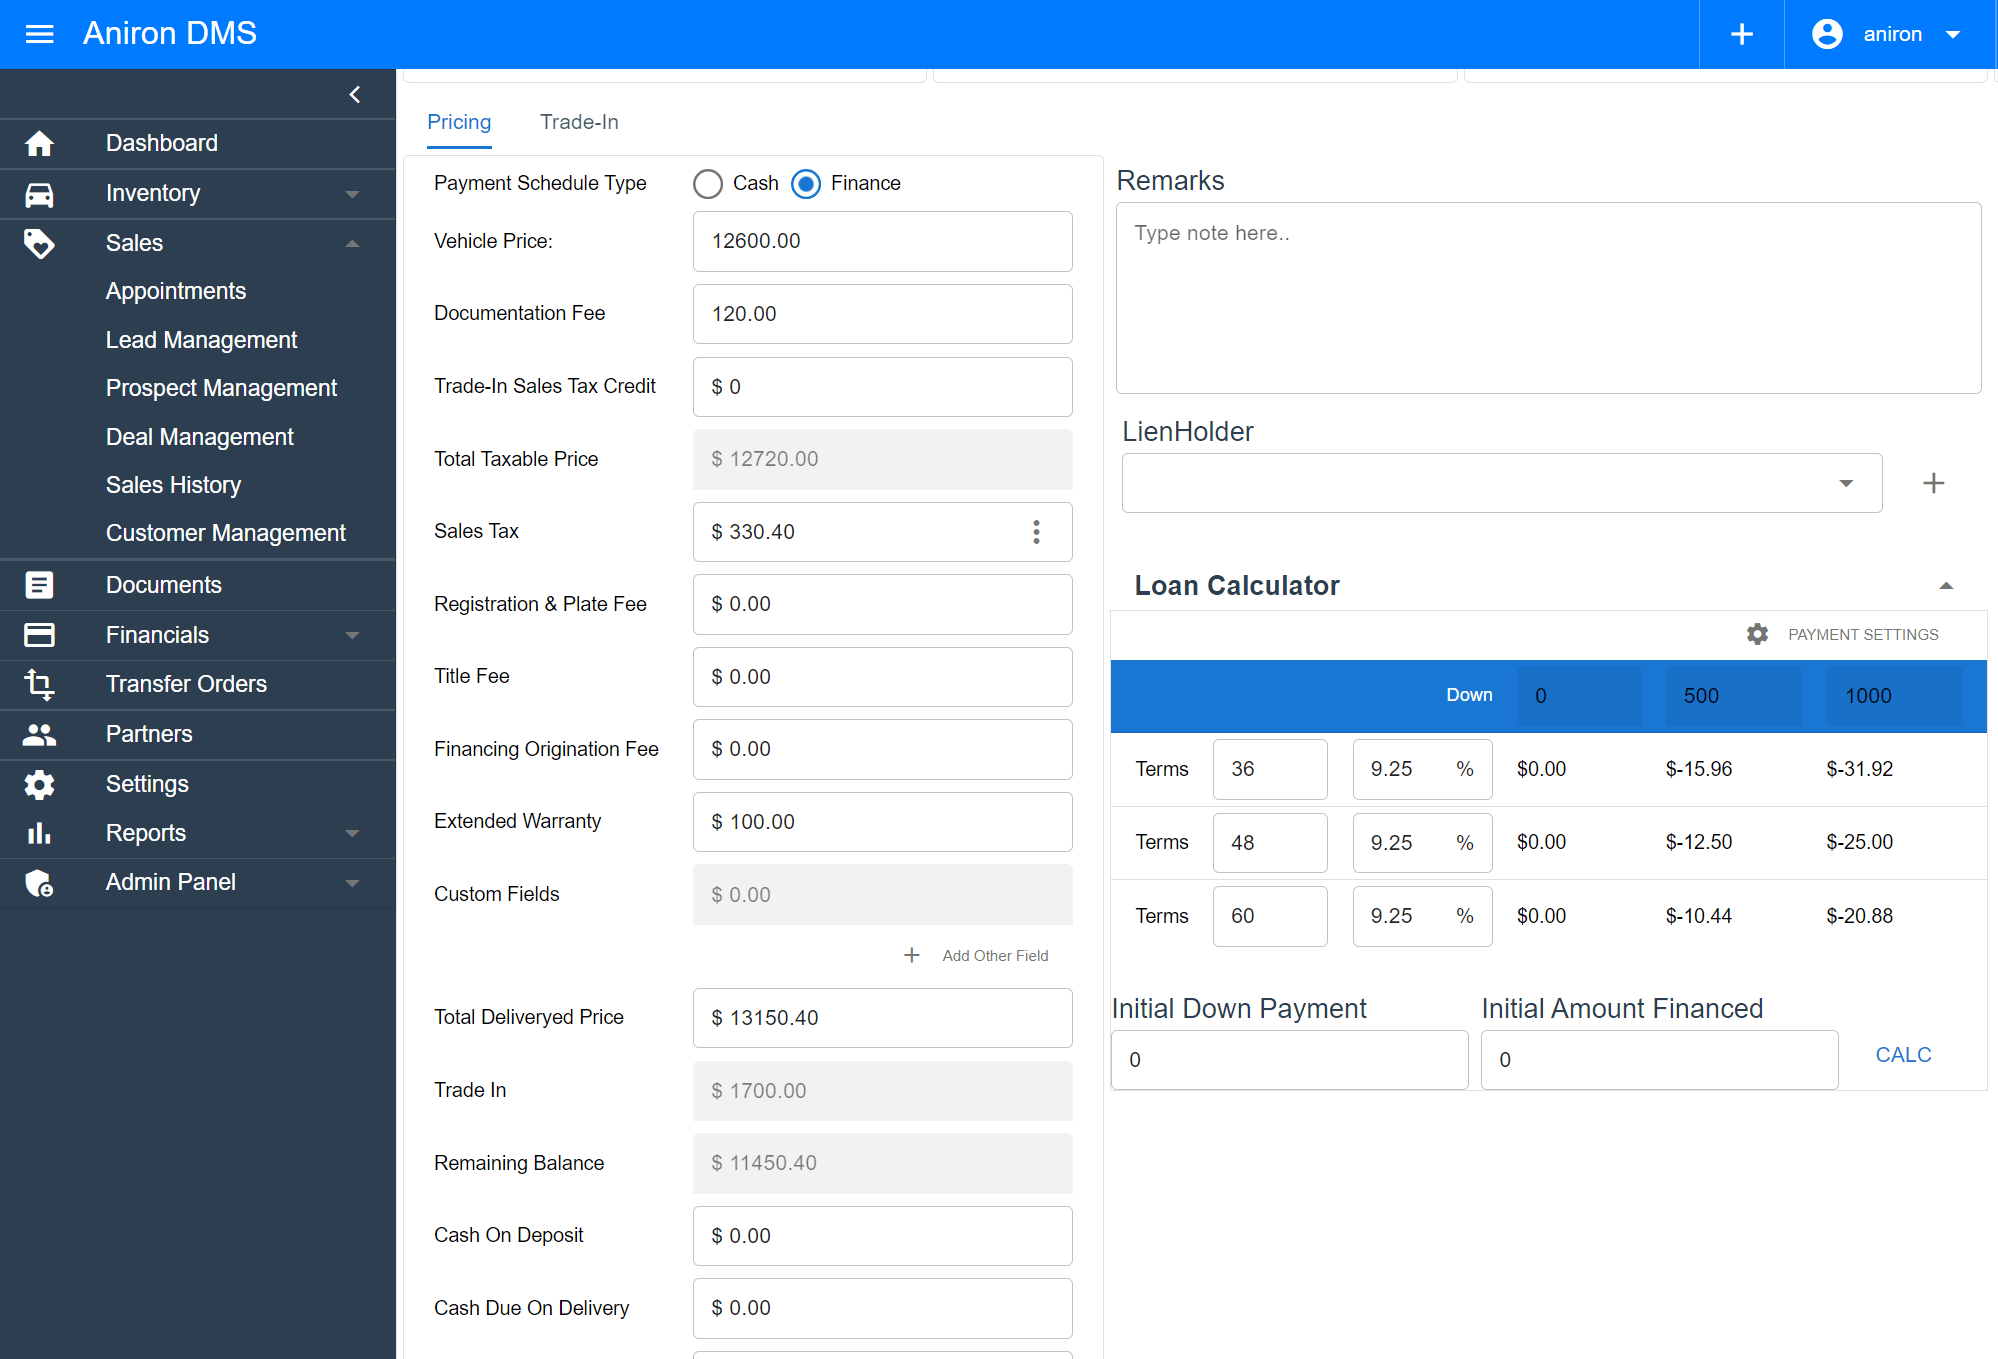Click the Payment Settings gear icon

click(x=1757, y=634)
